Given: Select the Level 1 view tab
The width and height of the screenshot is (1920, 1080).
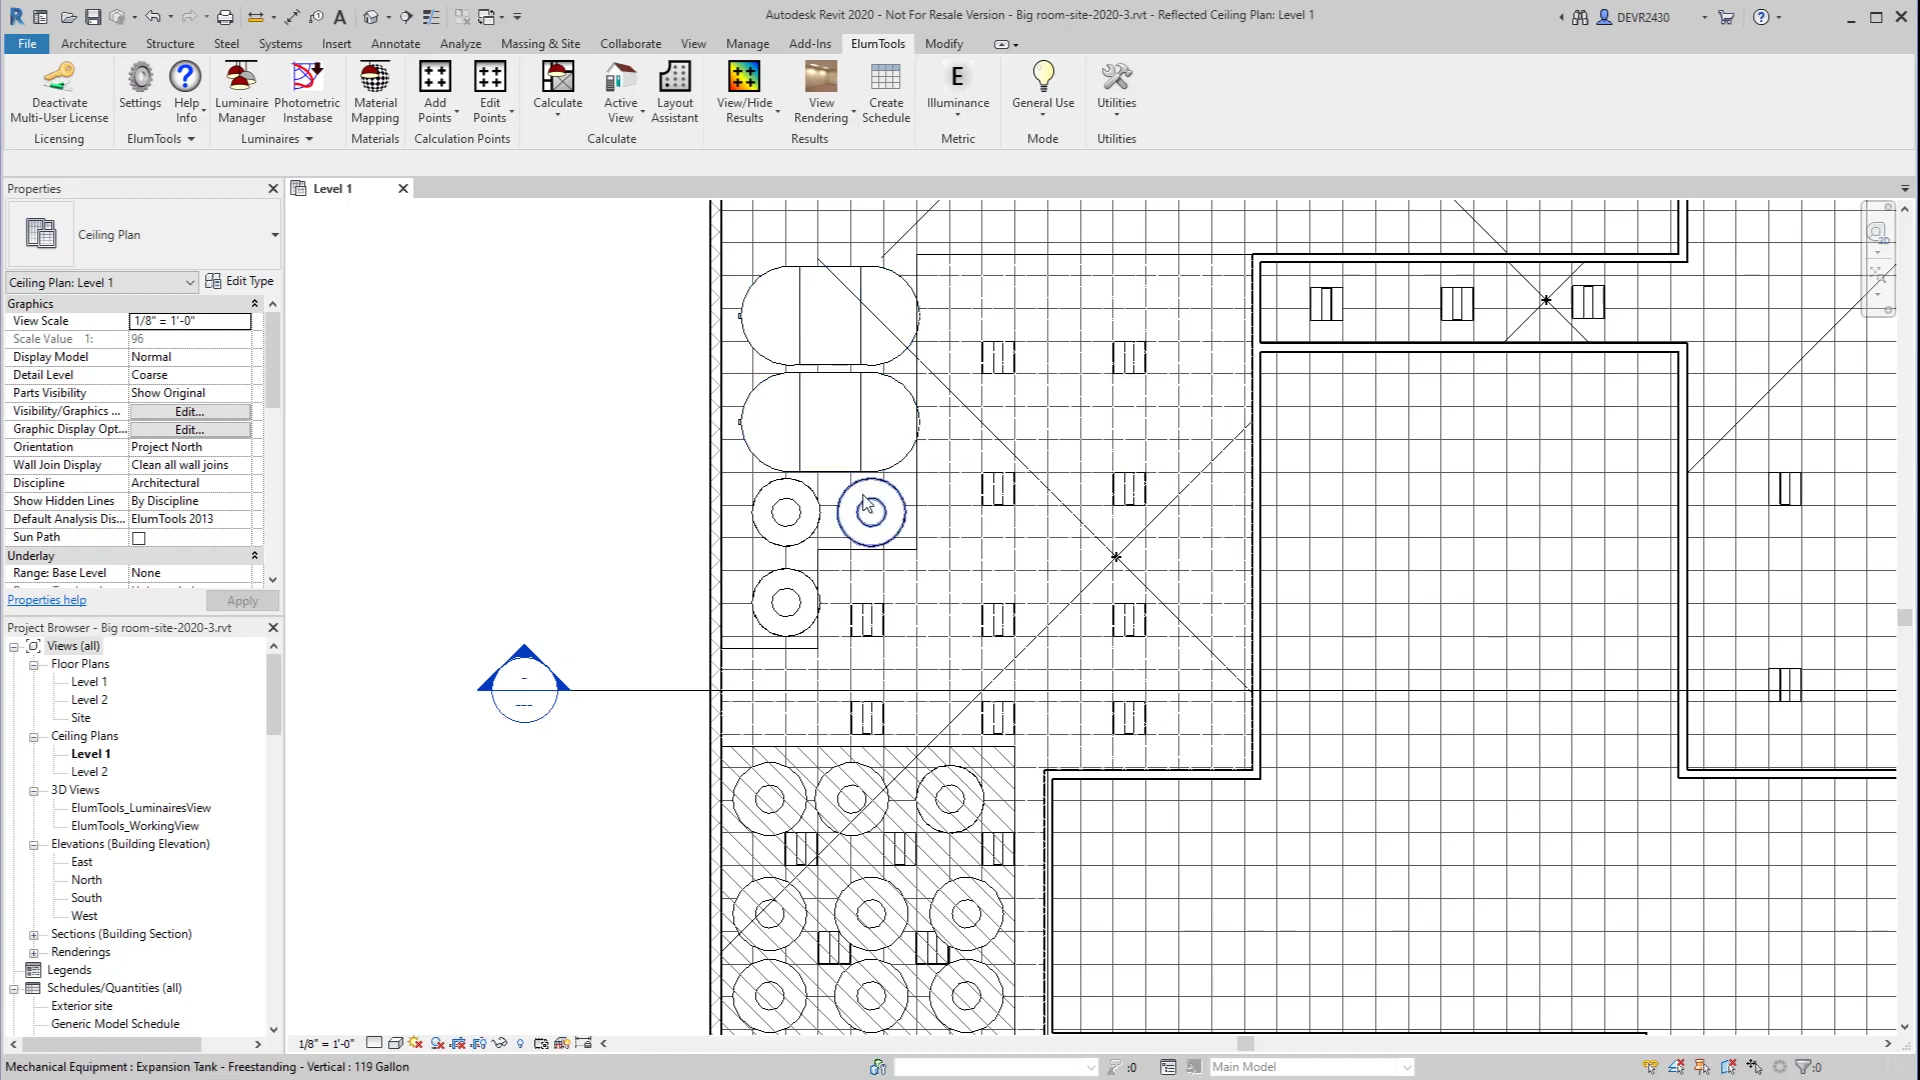Looking at the screenshot, I should click(x=332, y=189).
